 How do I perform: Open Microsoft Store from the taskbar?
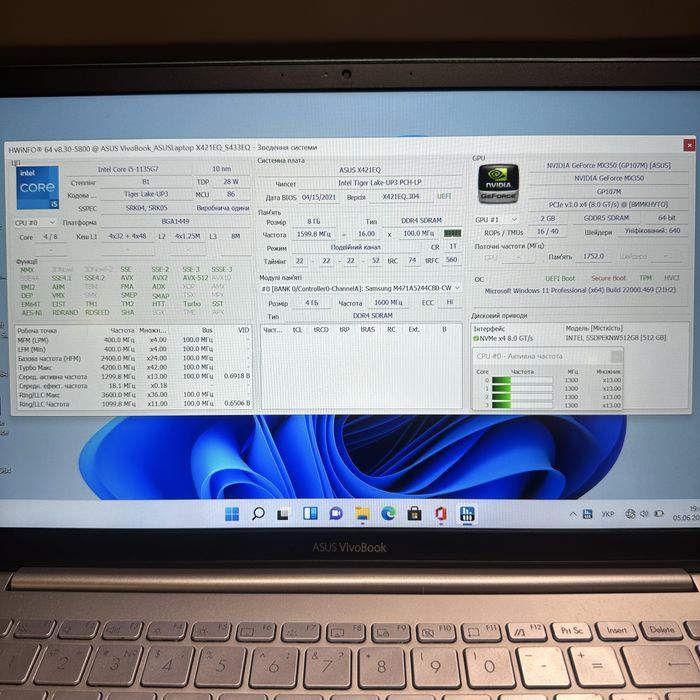pos(414,514)
